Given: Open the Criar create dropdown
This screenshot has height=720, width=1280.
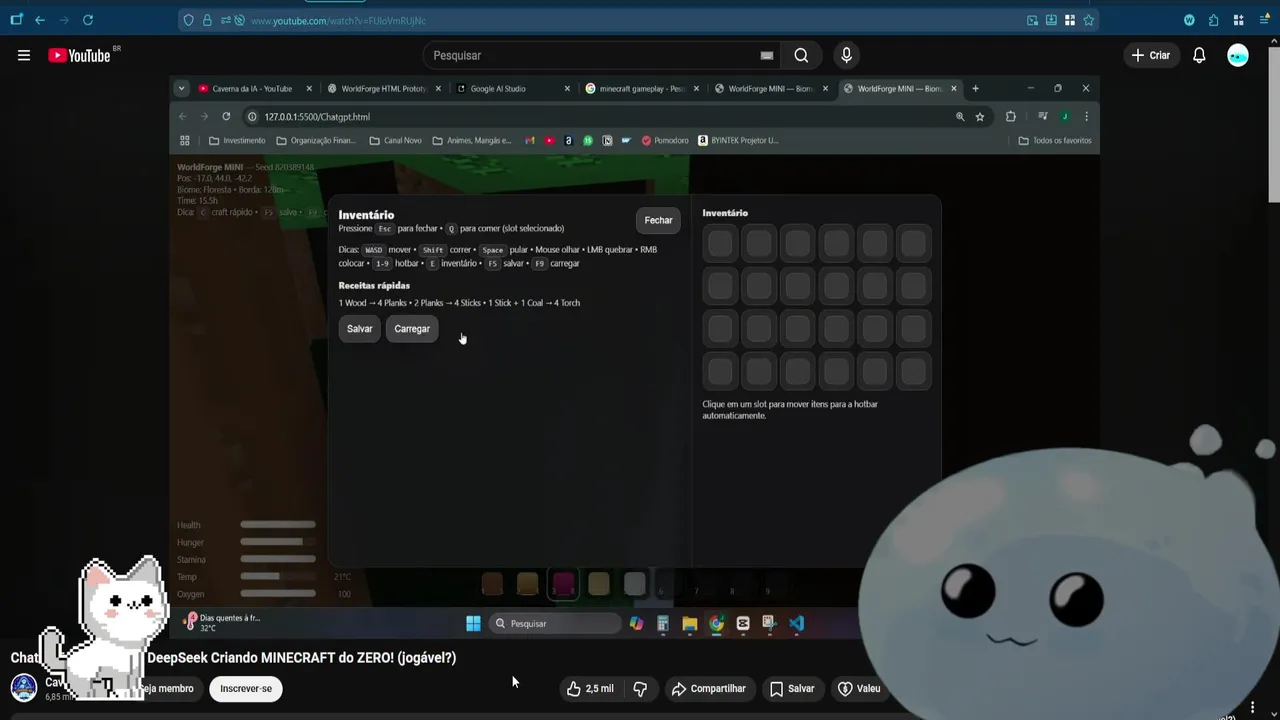Looking at the screenshot, I should click(1150, 56).
